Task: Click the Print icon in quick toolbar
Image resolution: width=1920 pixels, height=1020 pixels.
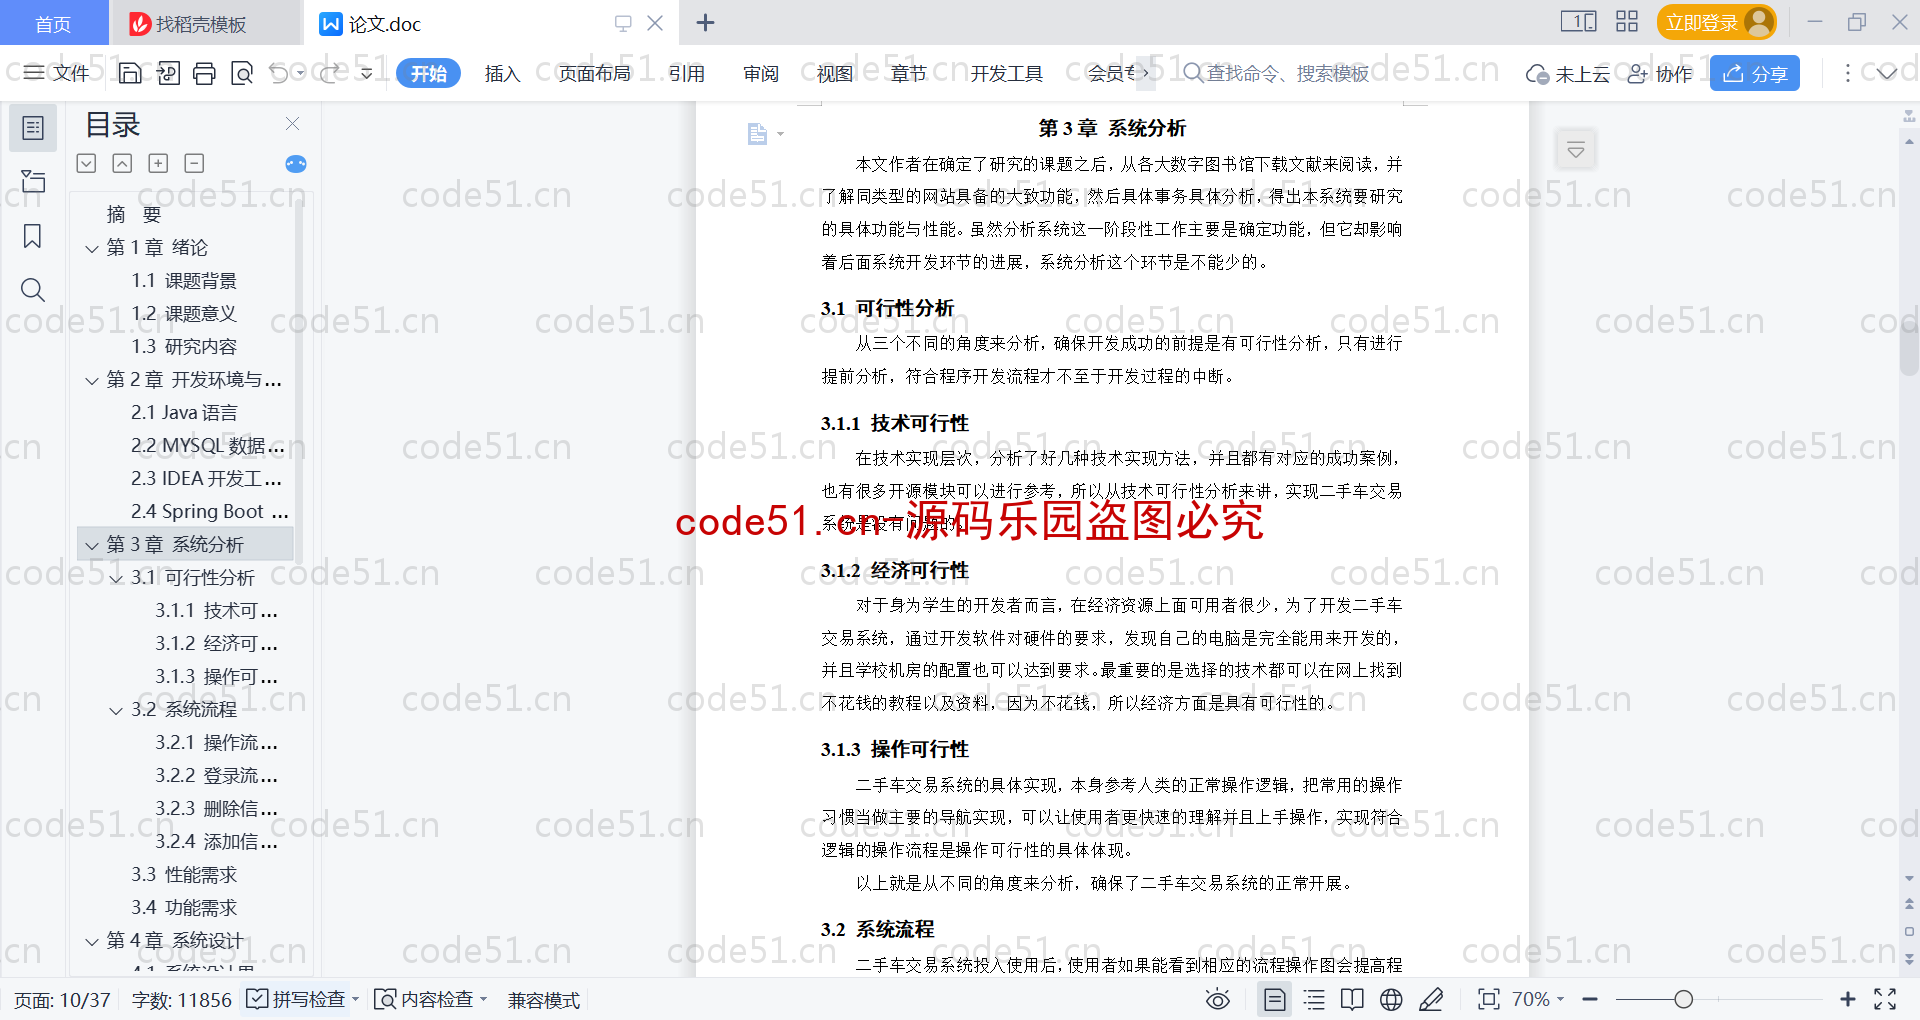Action: tap(204, 73)
